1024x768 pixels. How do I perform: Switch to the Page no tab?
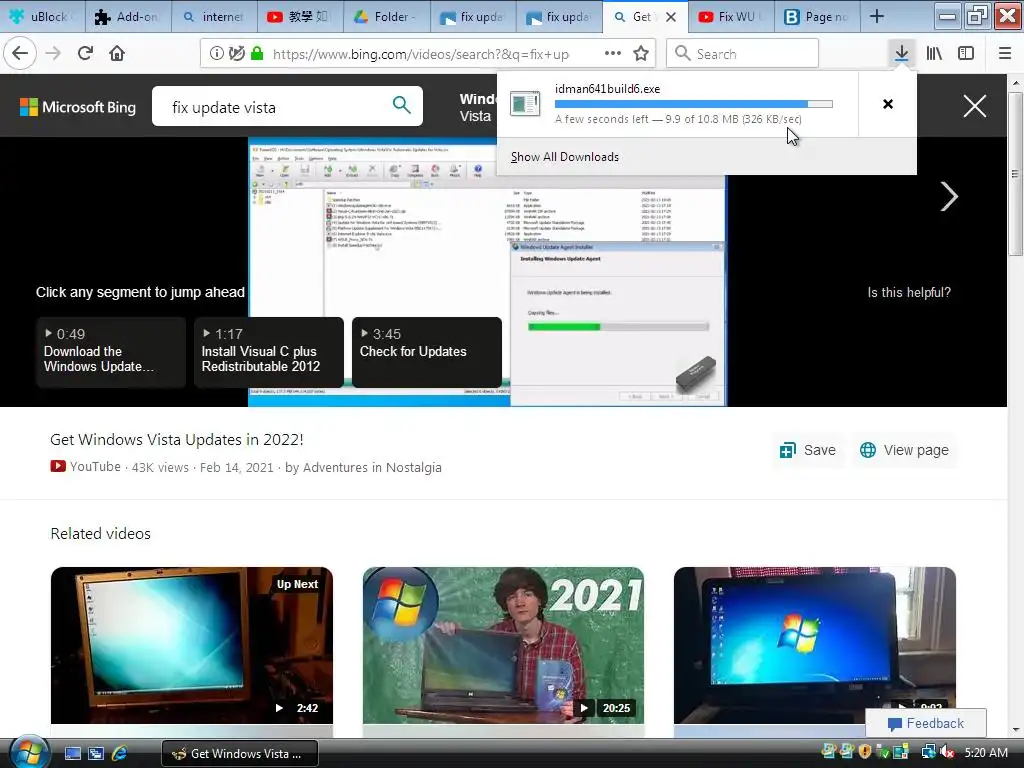coord(818,17)
